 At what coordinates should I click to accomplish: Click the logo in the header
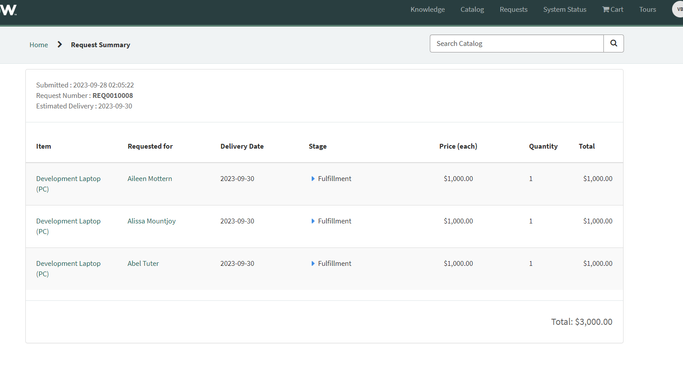(x=8, y=10)
